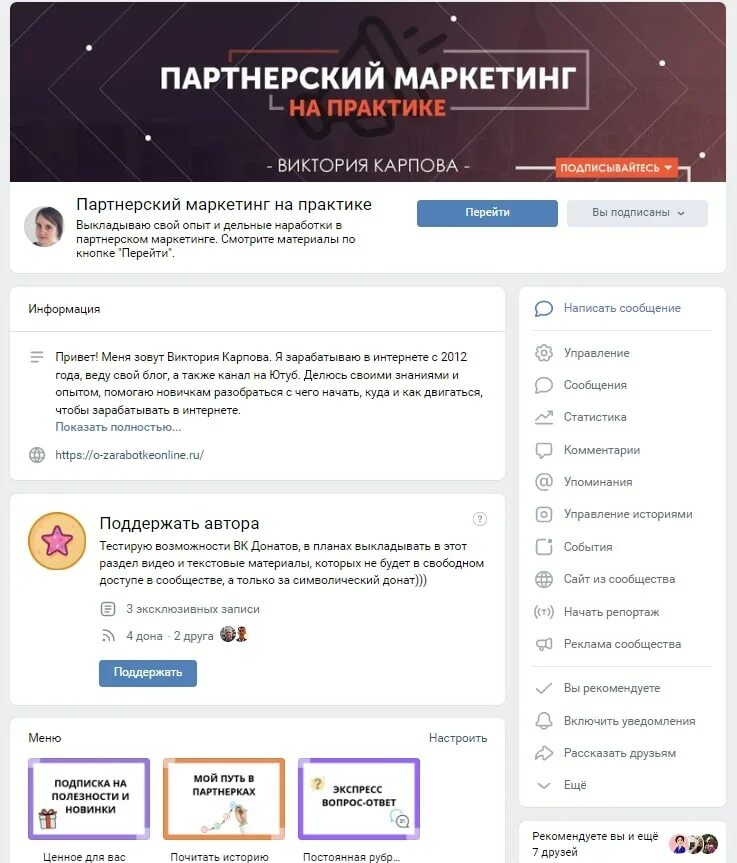This screenshot has height=863, width=737.
Task: Click the Начать репортаж broadcast icon
Action: [x=544, y=611]
